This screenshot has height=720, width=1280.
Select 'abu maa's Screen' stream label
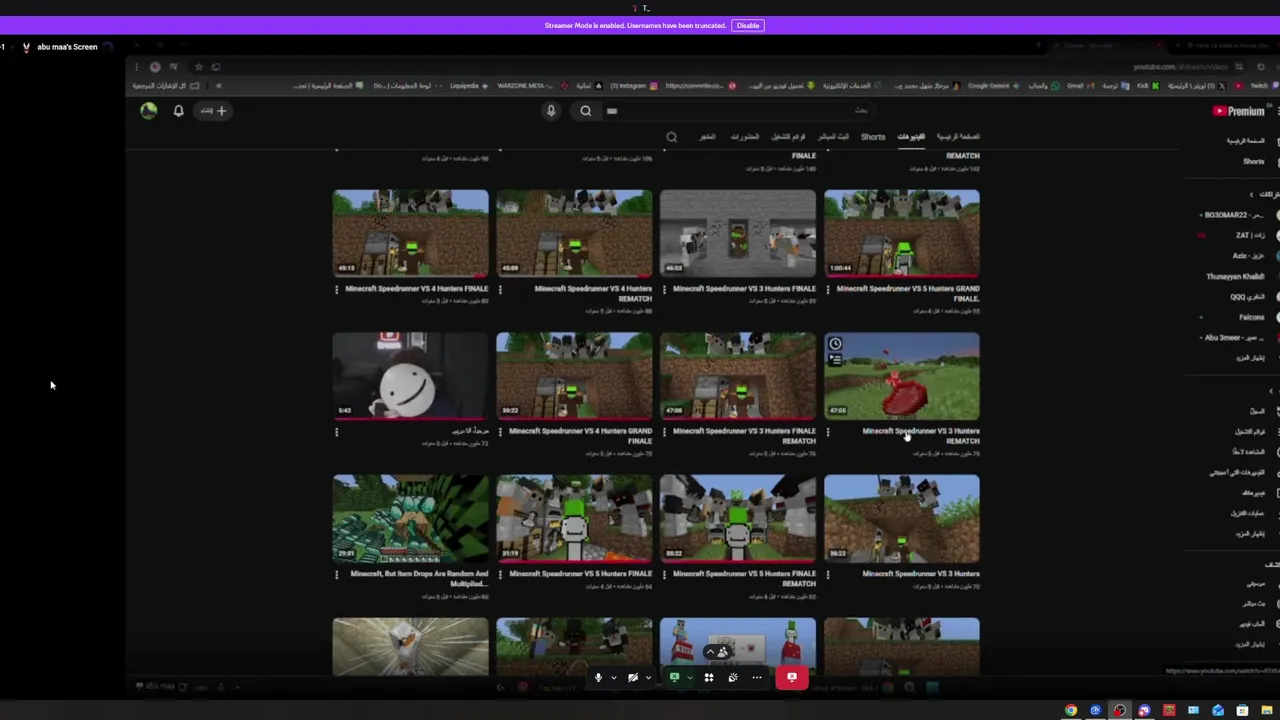67,47
